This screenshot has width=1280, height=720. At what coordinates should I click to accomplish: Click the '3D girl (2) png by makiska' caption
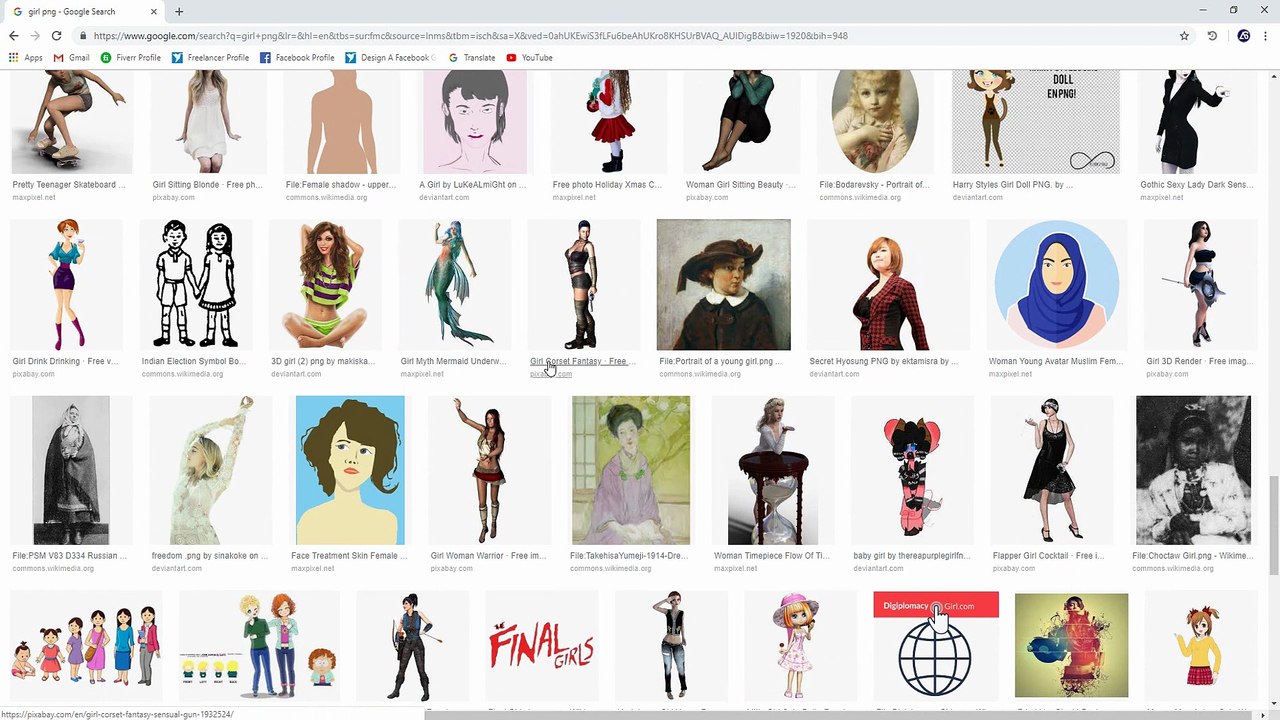coord(323,362)
